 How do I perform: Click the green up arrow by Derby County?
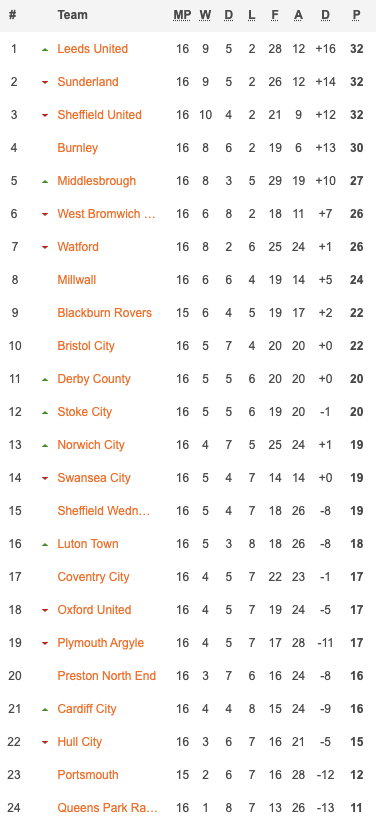45,379
